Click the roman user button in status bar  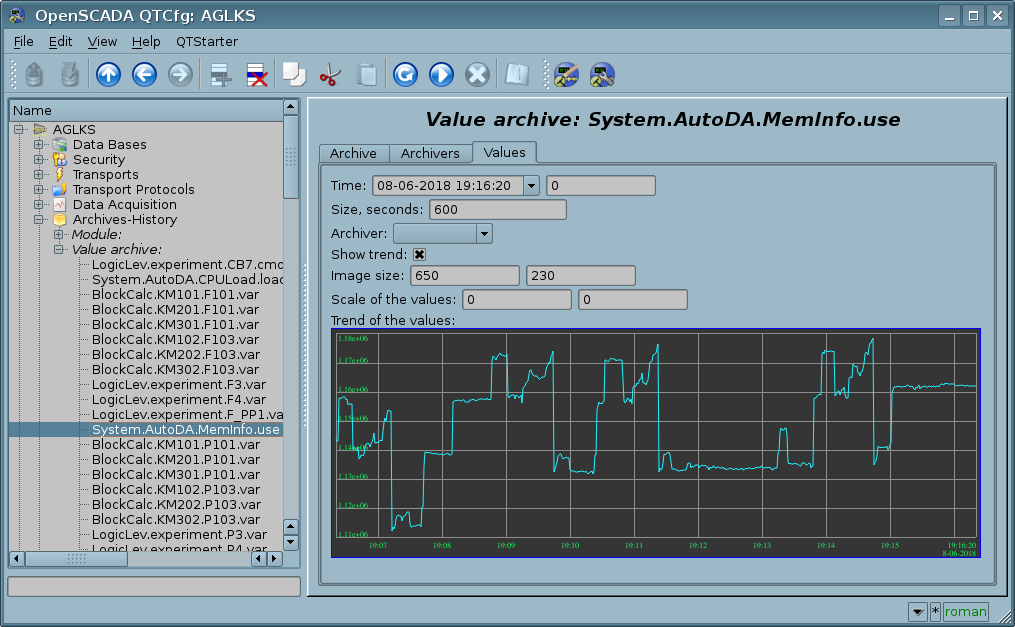click(x=965, y=612)
